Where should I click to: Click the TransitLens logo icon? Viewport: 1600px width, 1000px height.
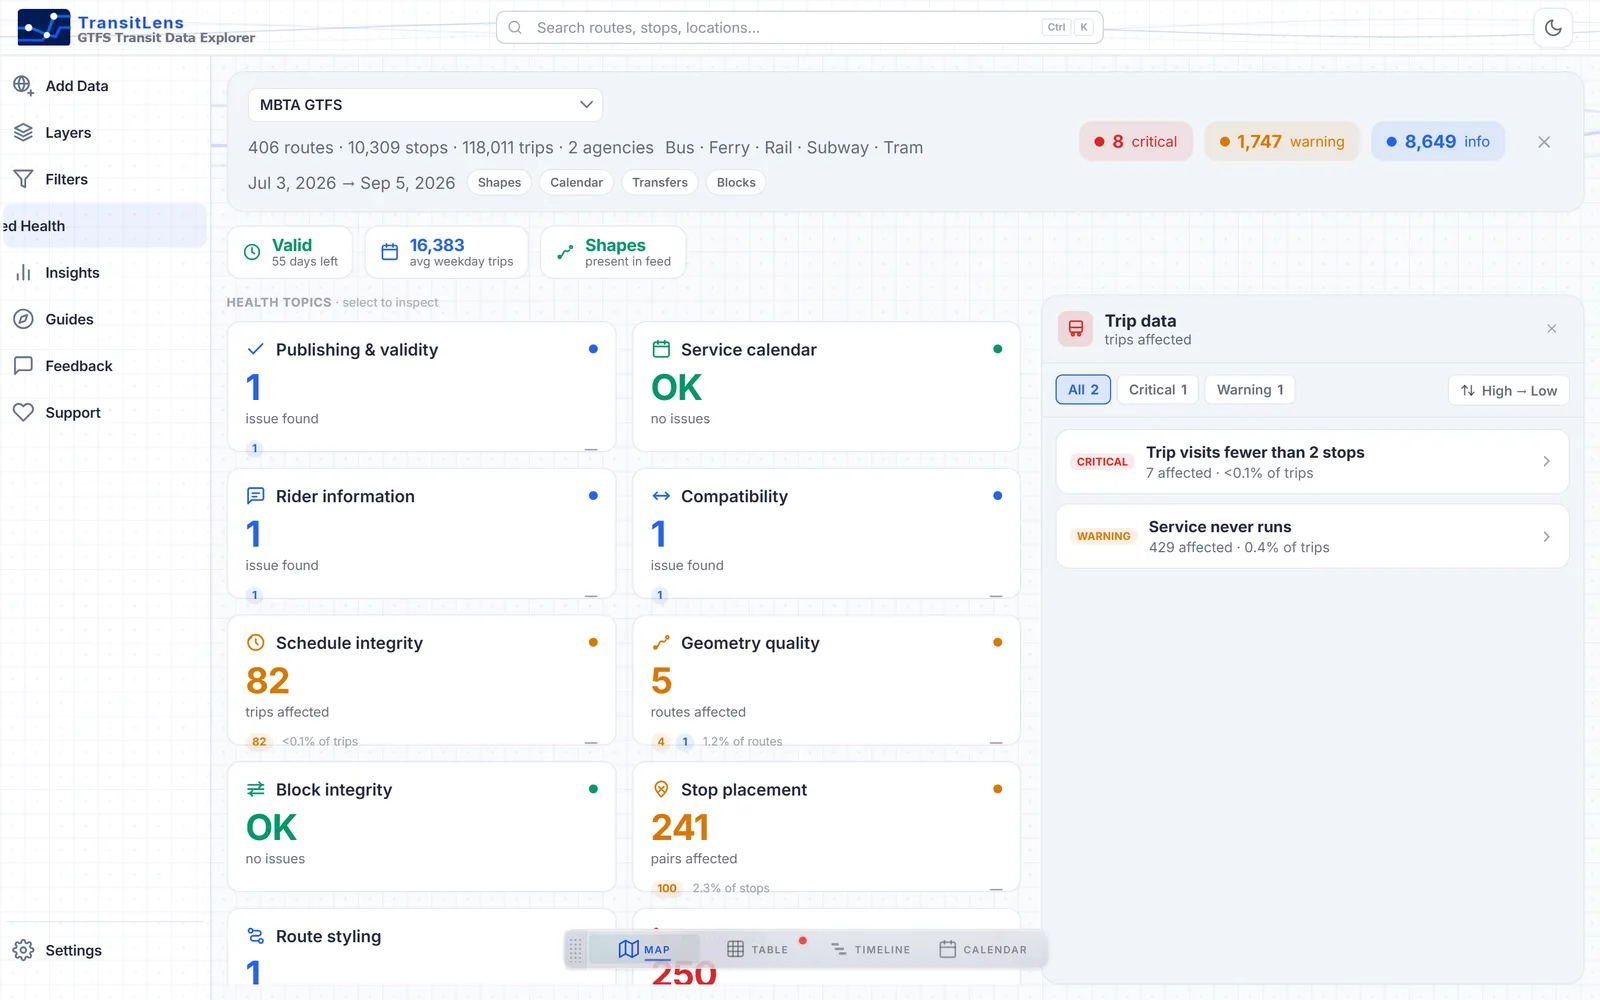[x=44, y=27]
